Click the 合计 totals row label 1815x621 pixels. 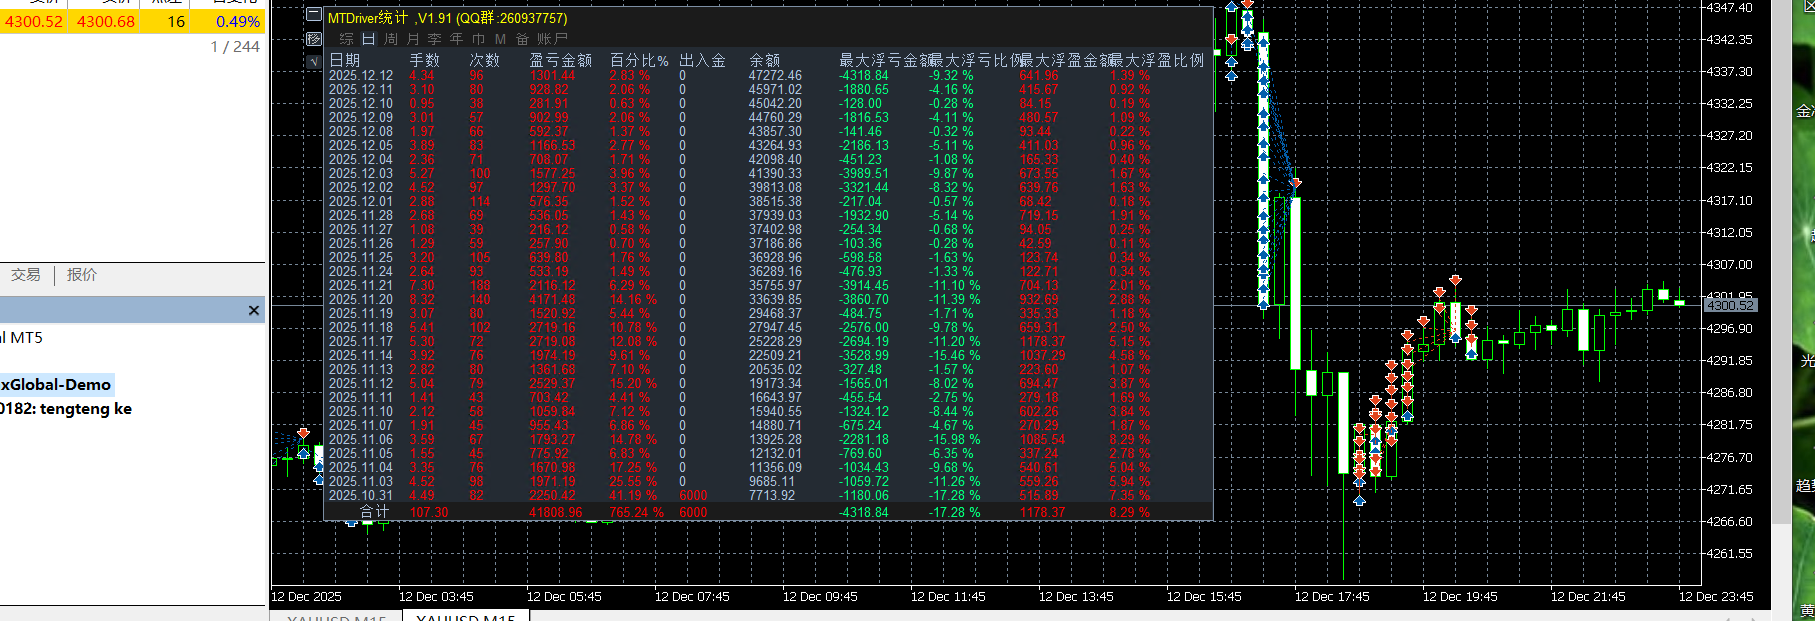[x=375, y=512]
